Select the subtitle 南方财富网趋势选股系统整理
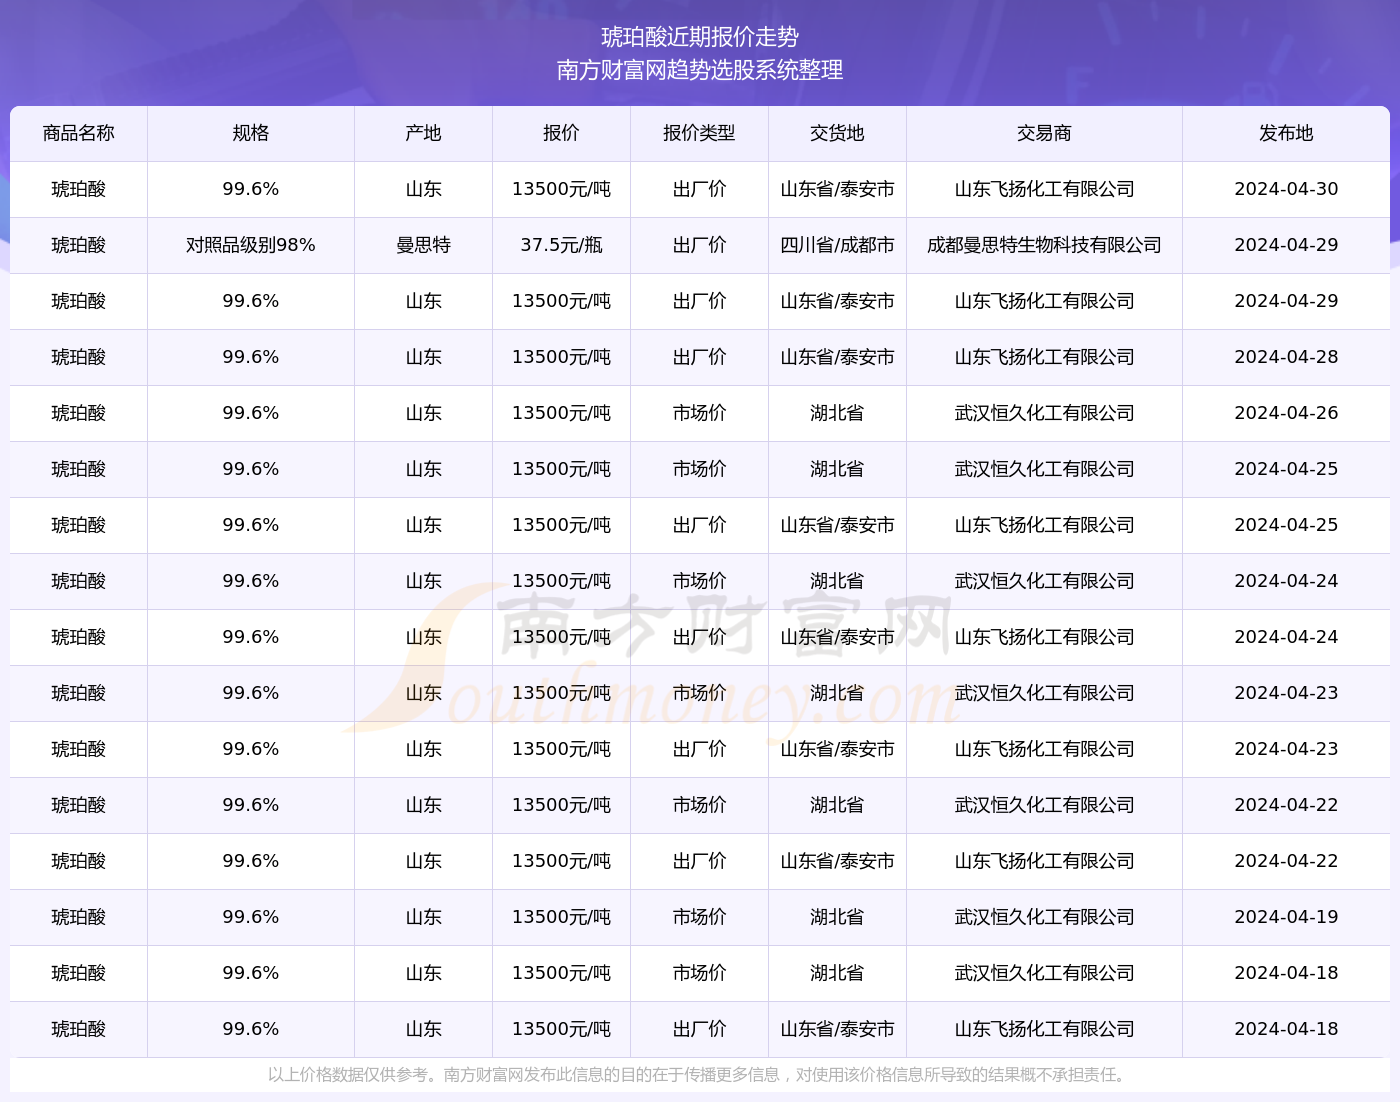This screenshot has width=1400, height=1102. [700, 70]
